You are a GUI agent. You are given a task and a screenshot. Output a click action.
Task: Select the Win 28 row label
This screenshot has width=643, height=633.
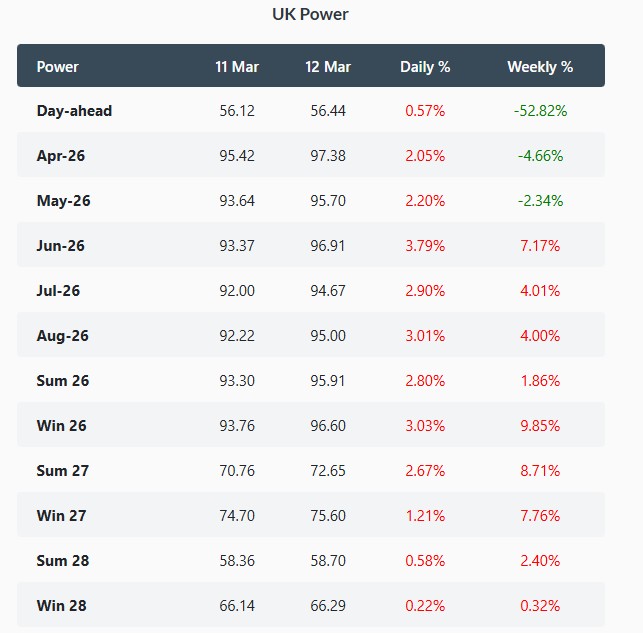[x=62, y=606]
